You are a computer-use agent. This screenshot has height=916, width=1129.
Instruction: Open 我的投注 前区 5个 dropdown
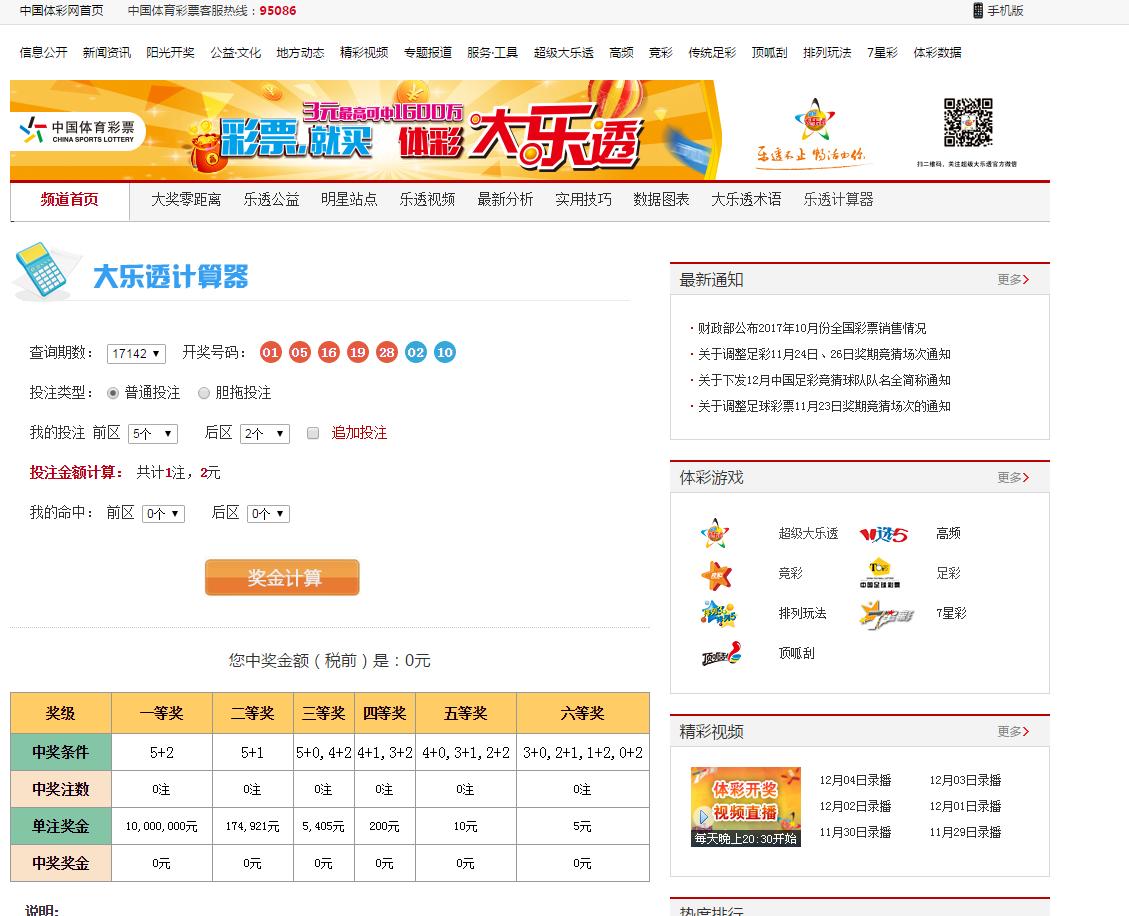point(153,434)
